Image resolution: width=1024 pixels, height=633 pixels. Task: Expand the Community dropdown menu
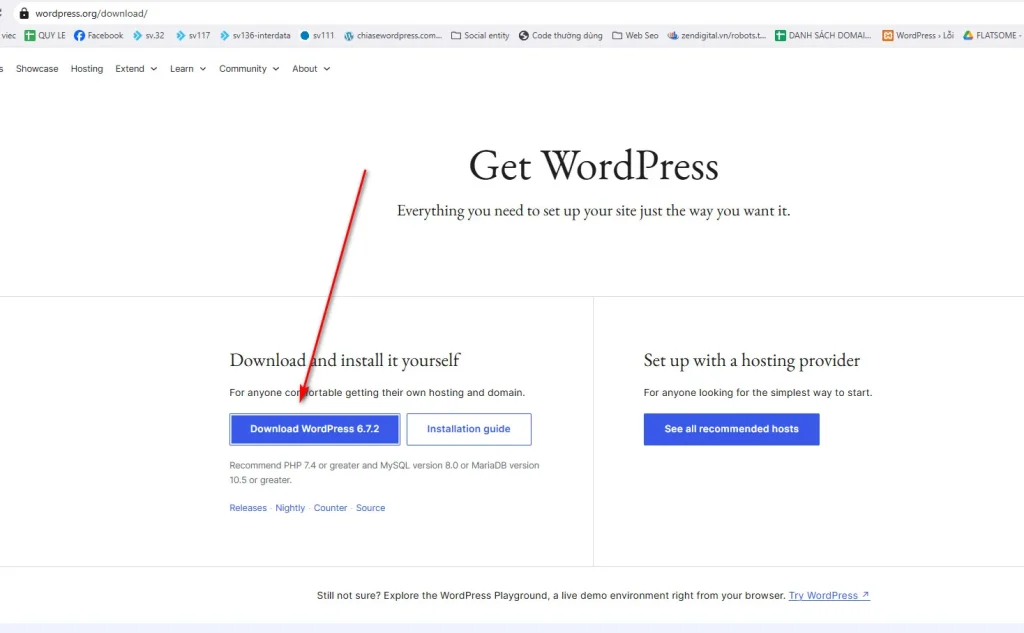coord(249,69)
